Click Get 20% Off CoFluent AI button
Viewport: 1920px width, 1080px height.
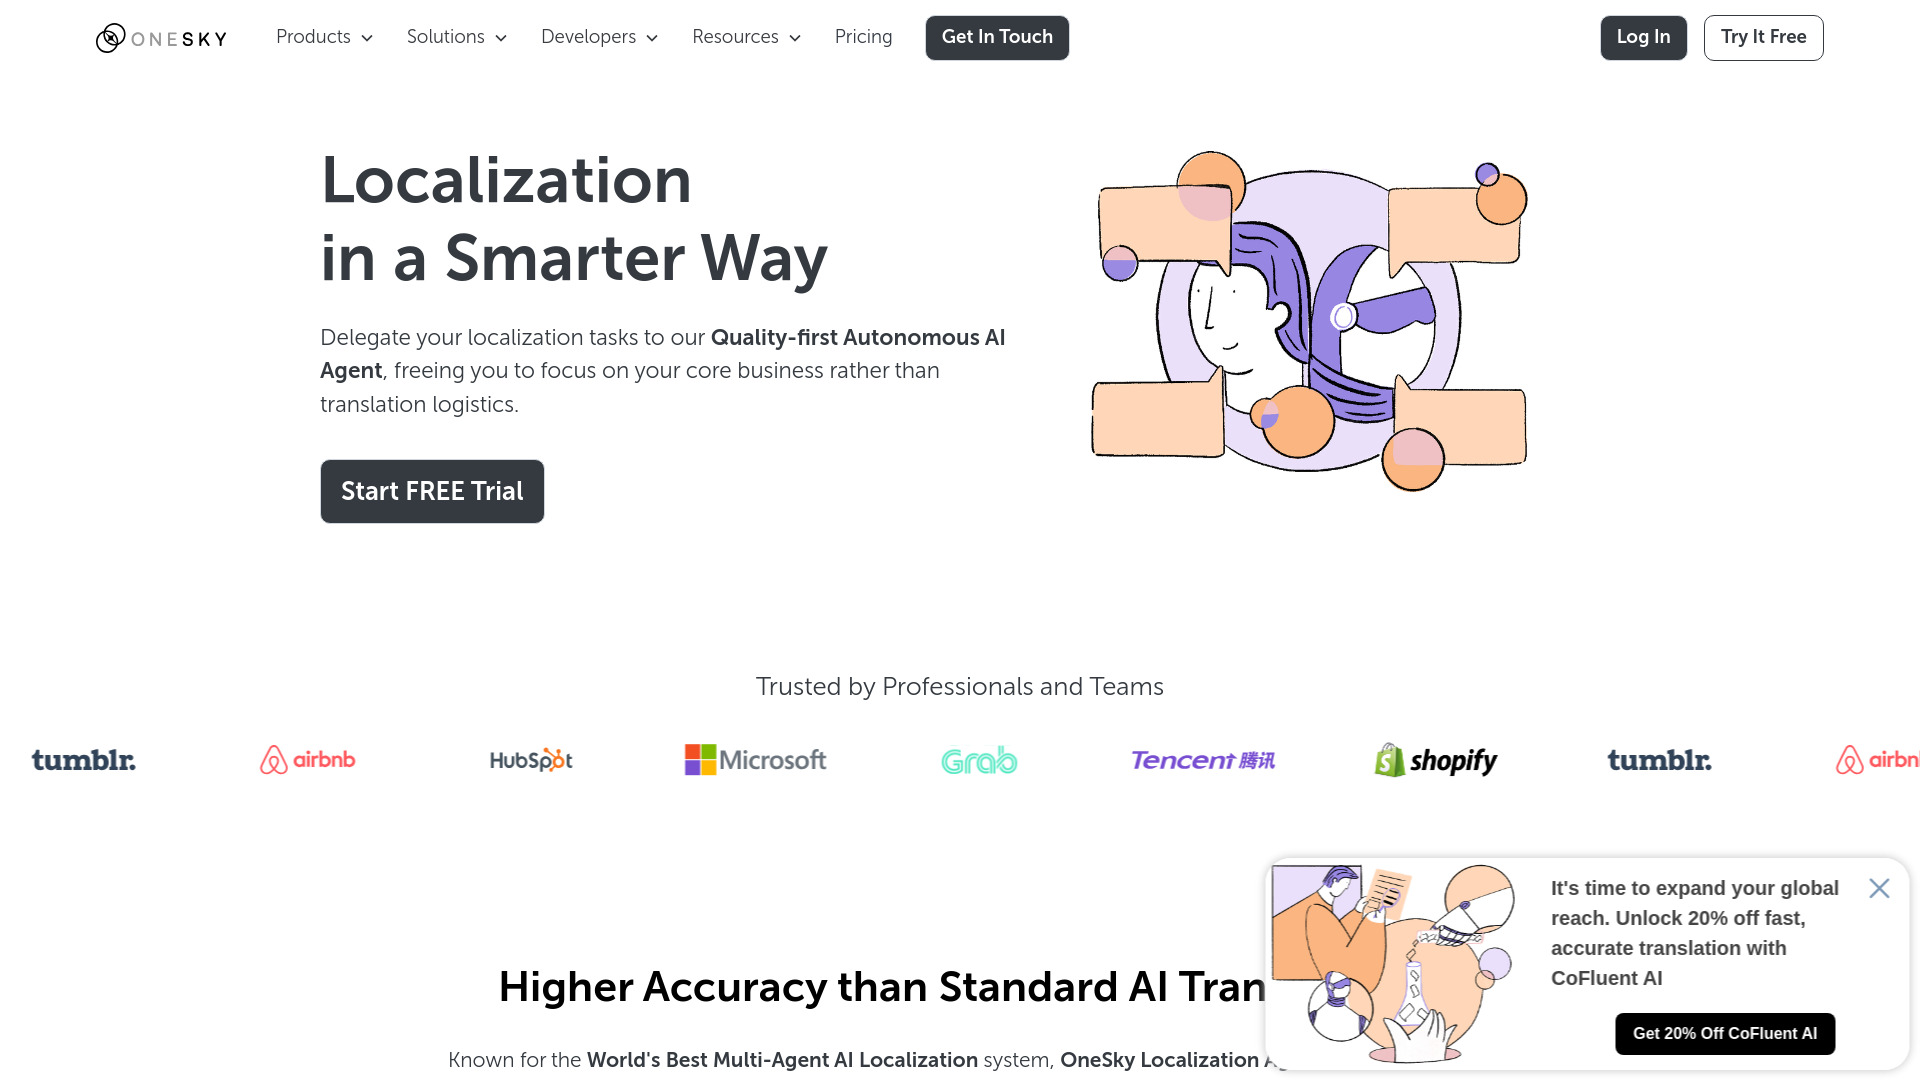pyautogui.click(x=1724, y=1033)
